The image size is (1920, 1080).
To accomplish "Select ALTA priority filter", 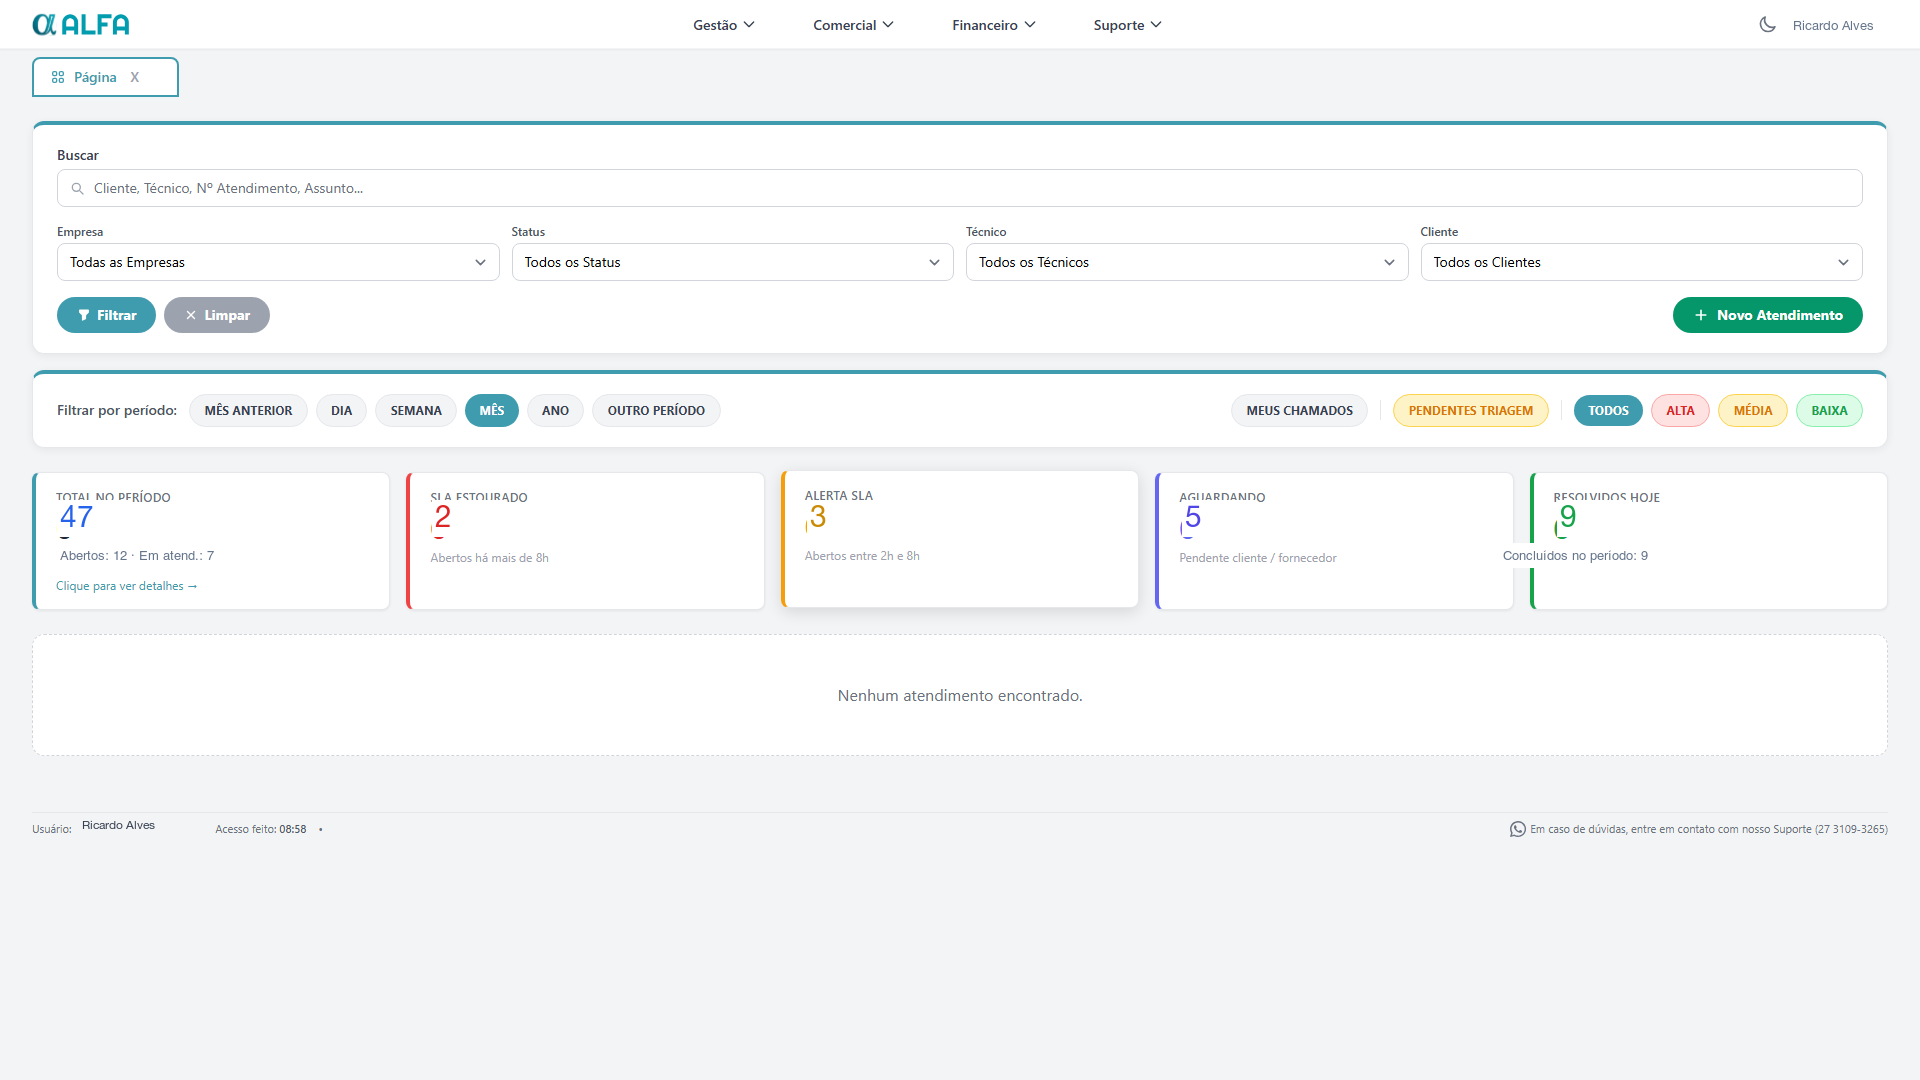I will tap(1680, 410).
